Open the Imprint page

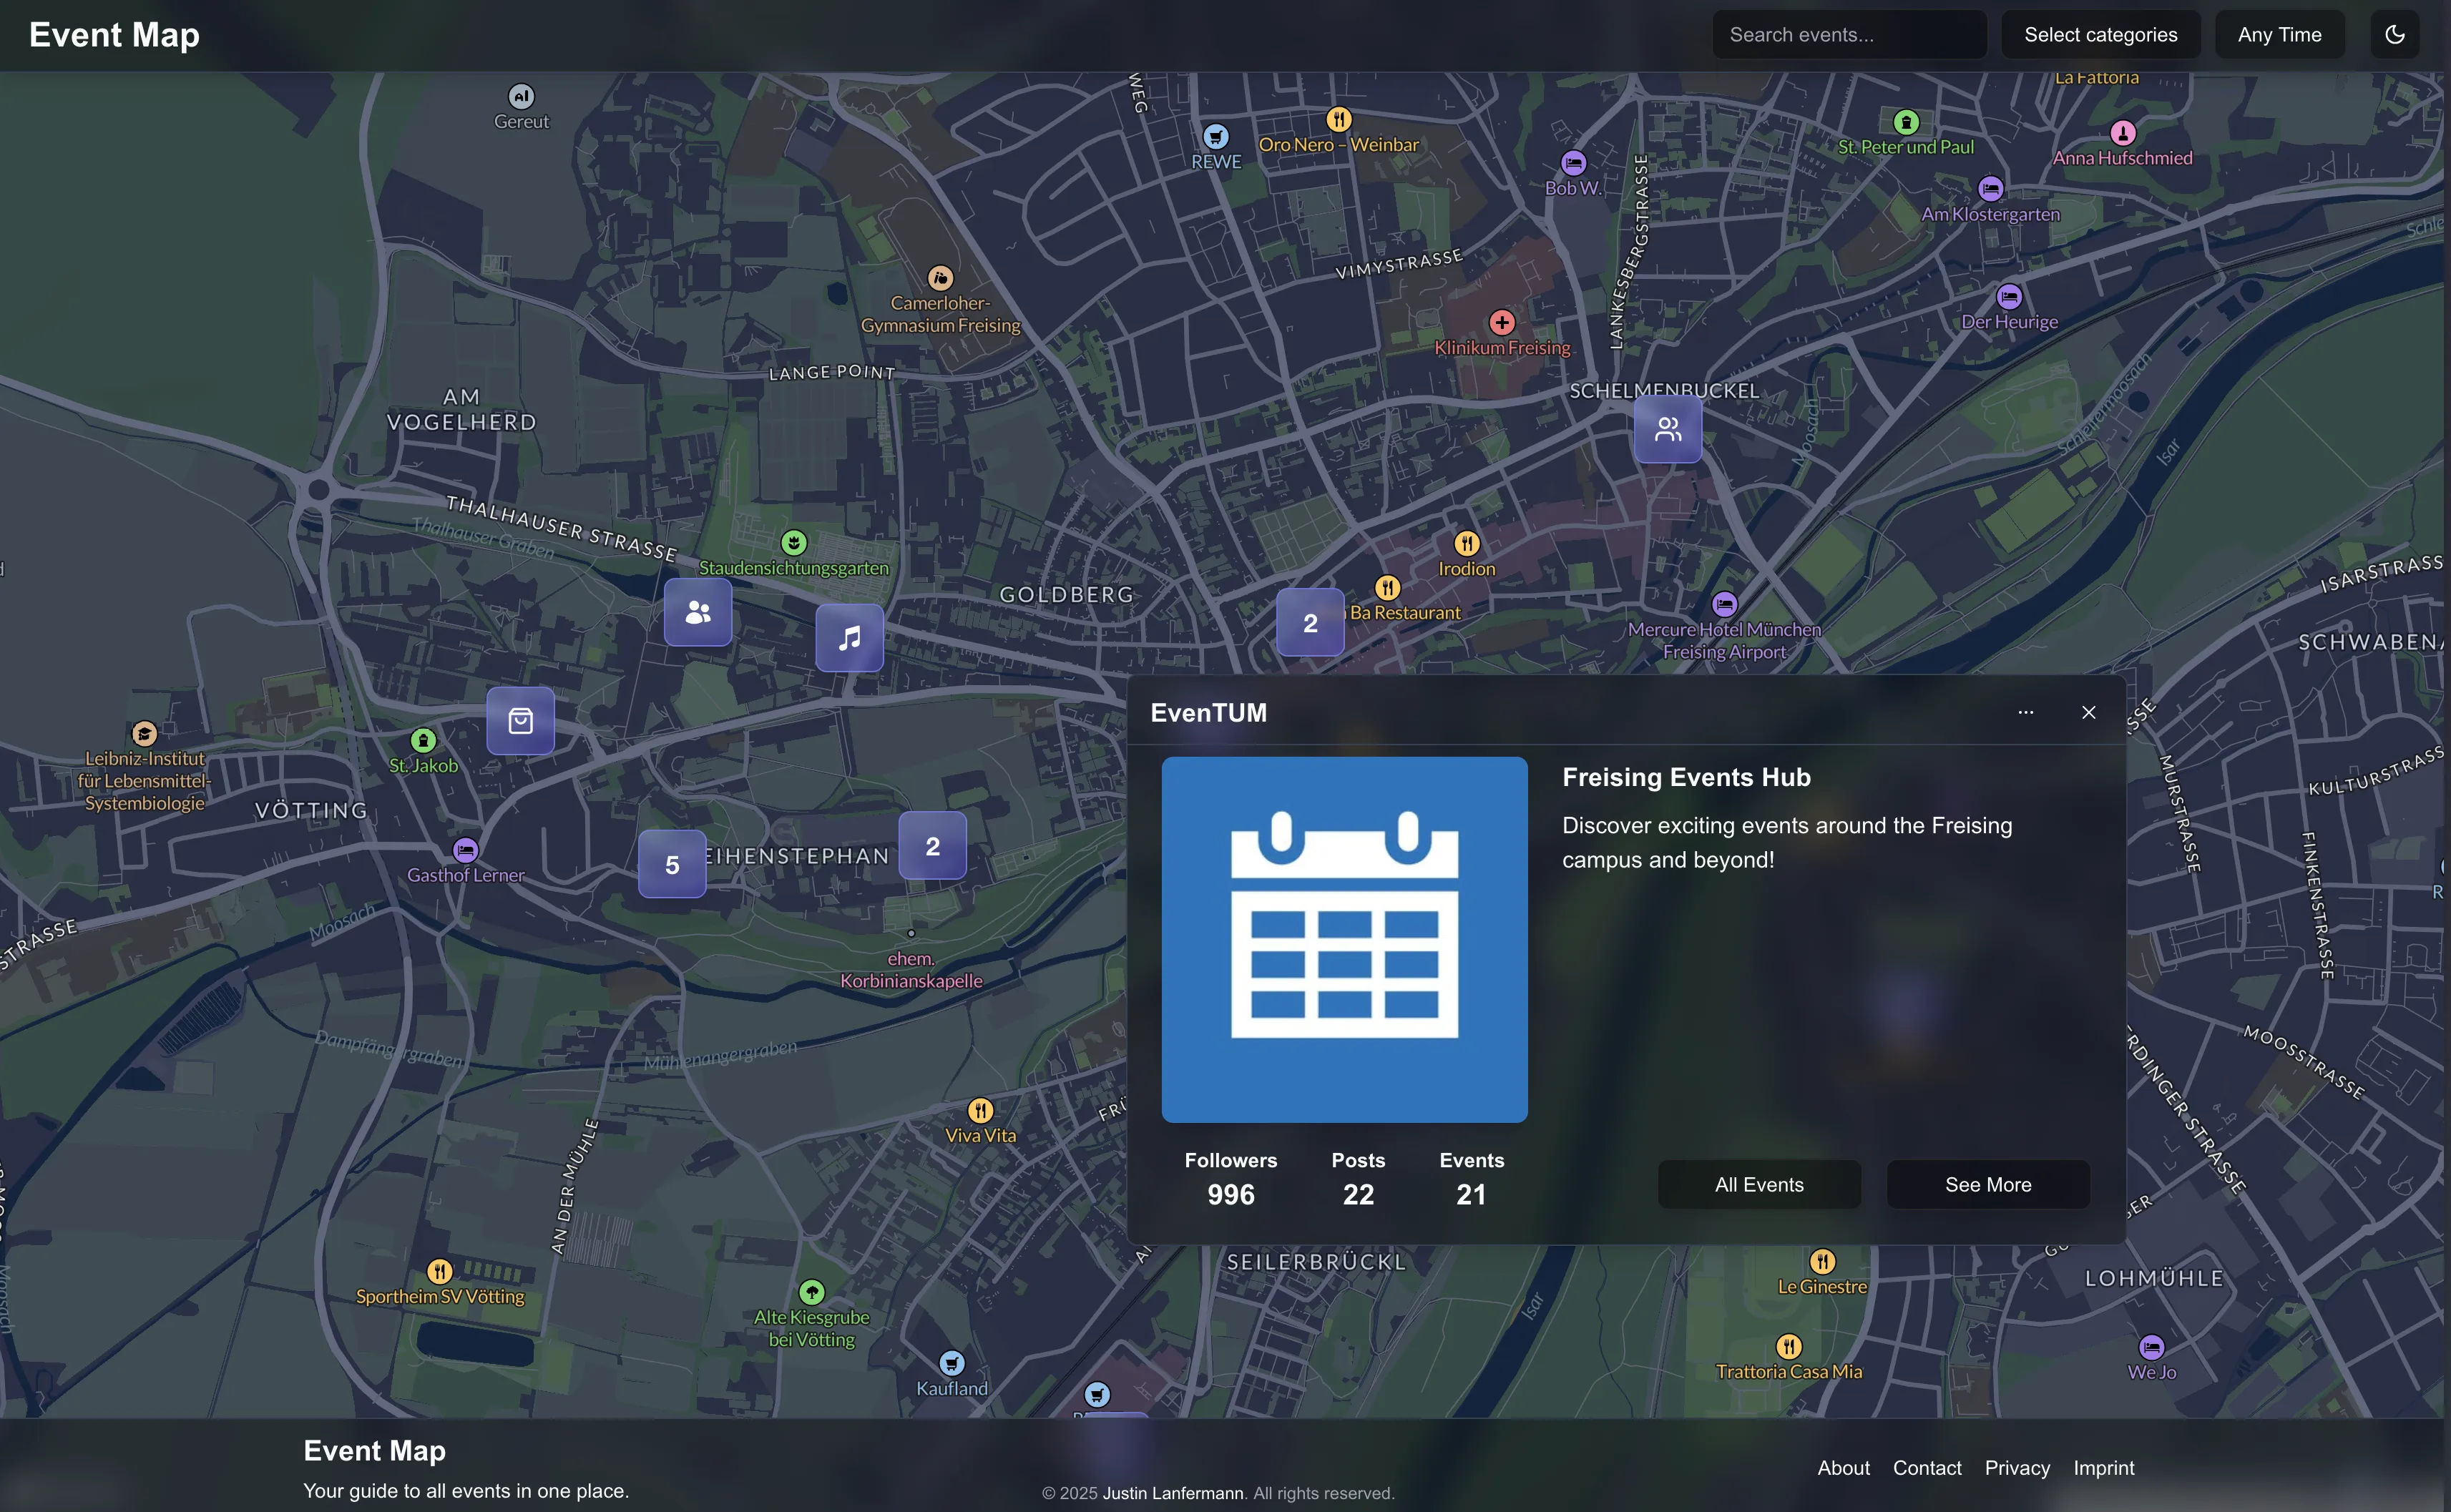[2103, 1467]
